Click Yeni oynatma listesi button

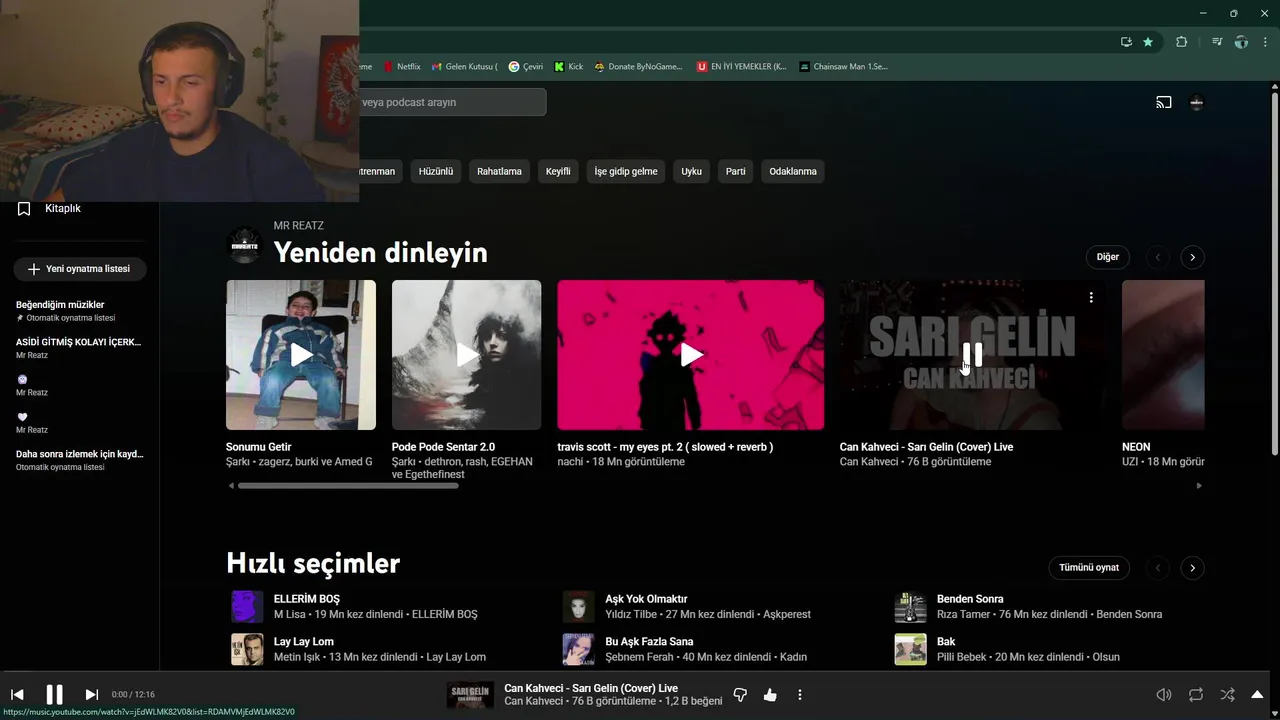(79, 269)
